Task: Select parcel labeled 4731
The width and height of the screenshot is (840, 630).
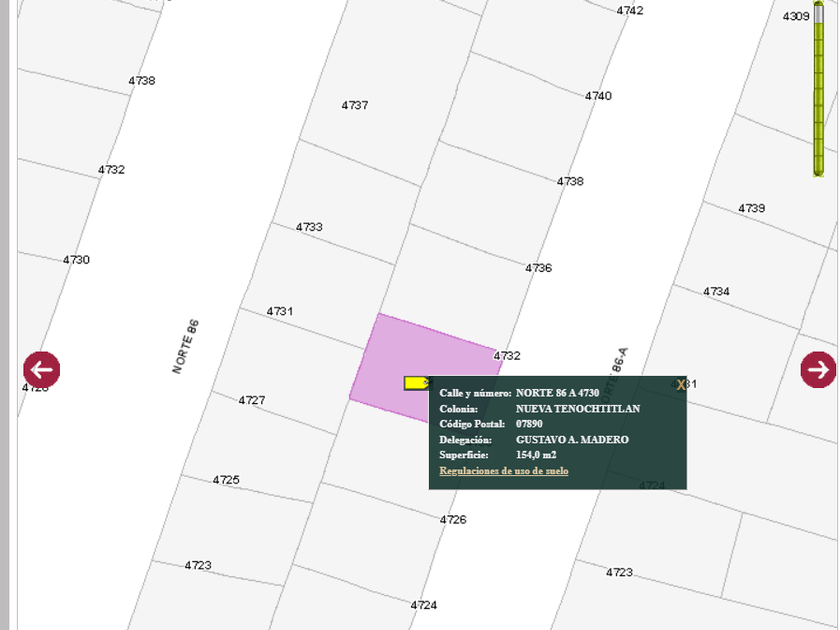Action: [280, 311]
